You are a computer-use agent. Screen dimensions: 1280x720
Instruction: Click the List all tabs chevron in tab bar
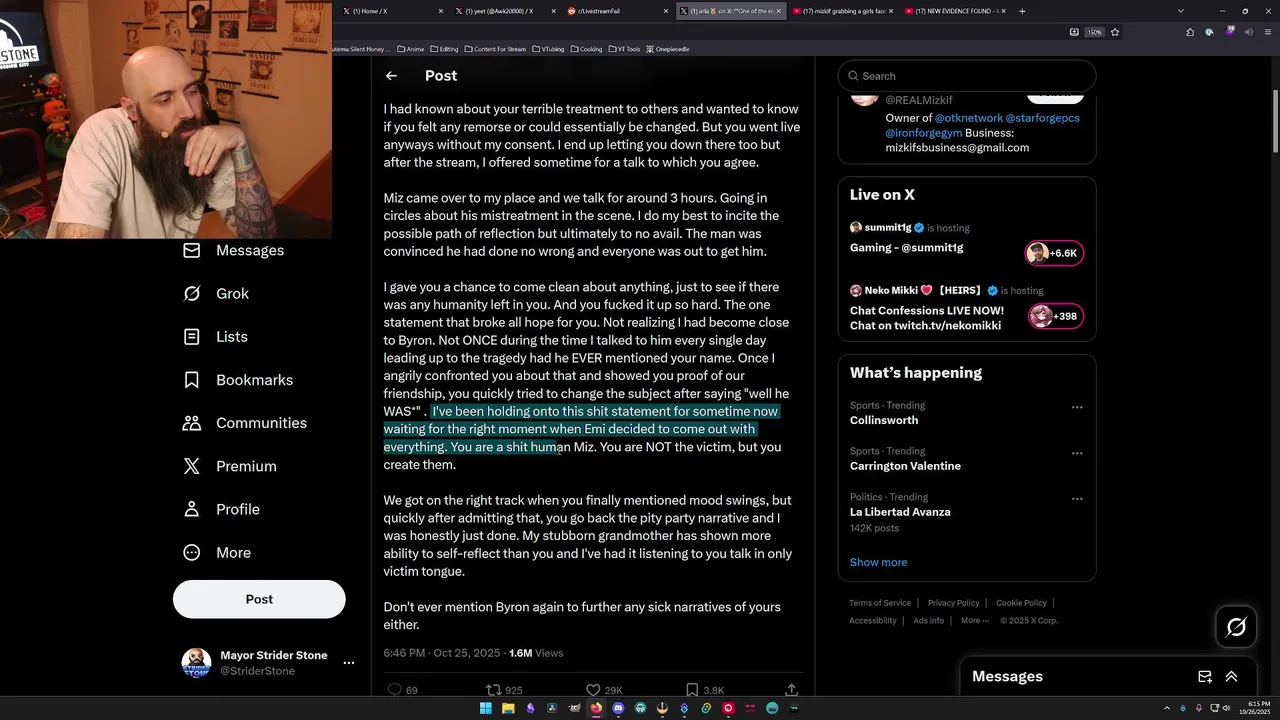click(1181, 11)
